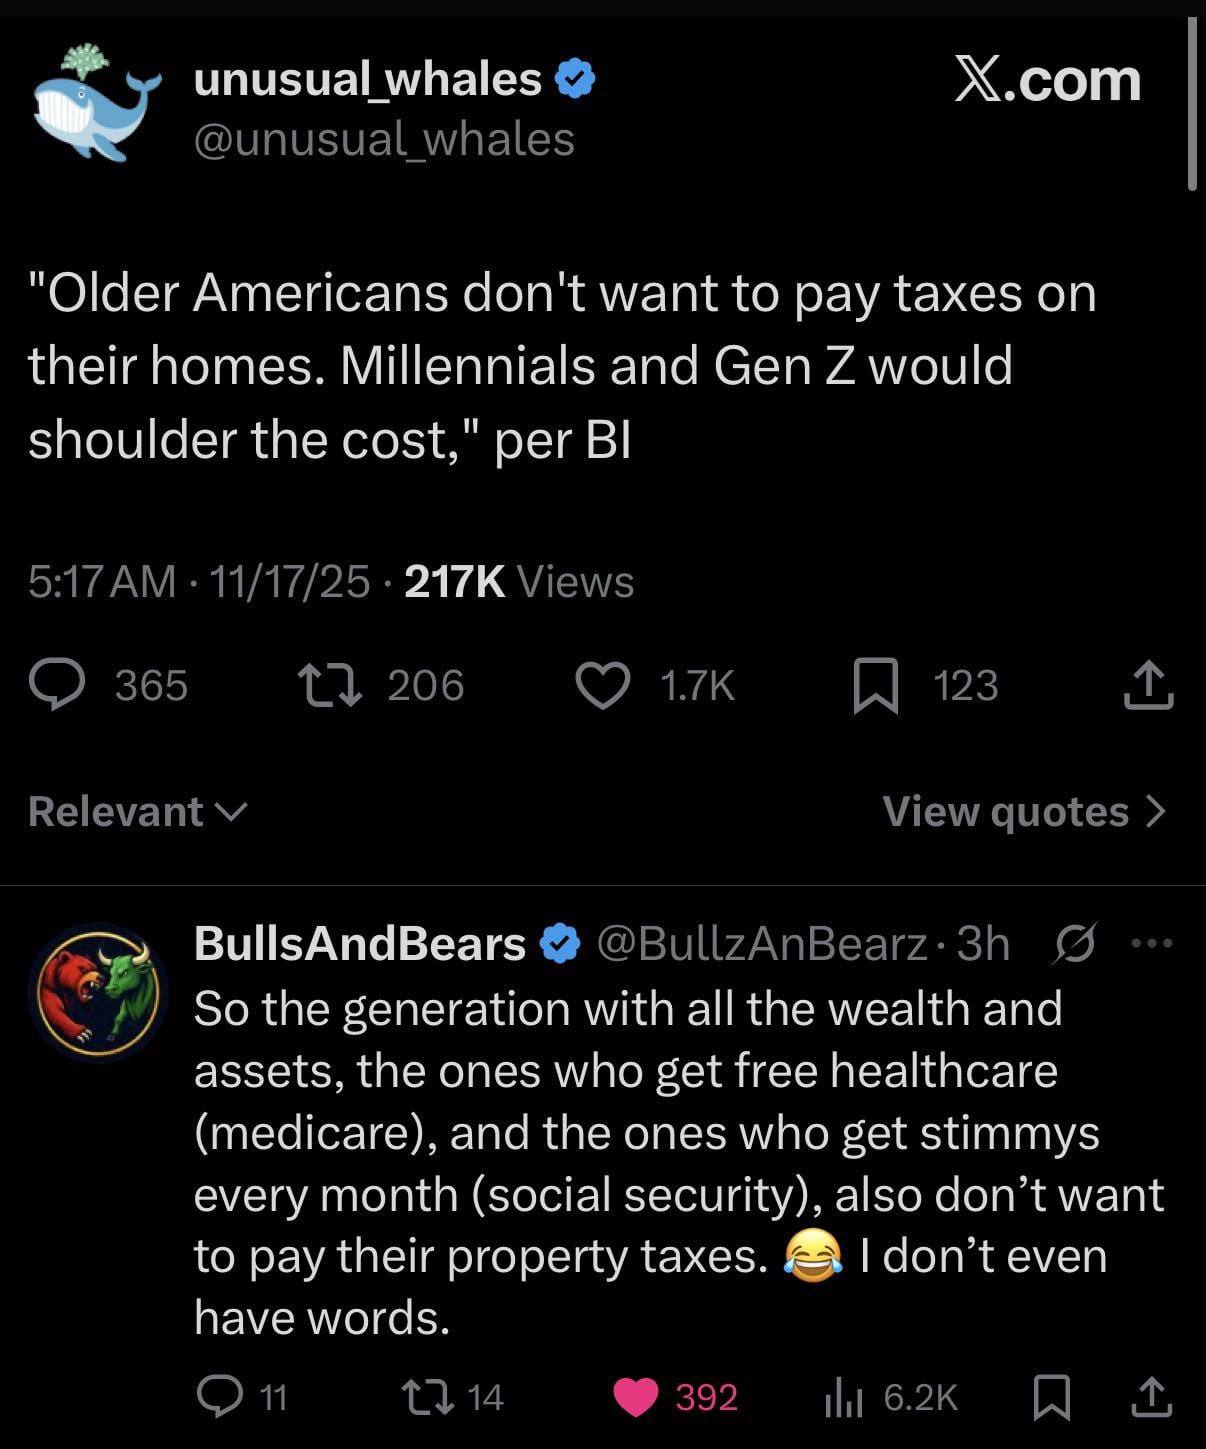Reply to the unusual_whales post
Screen dimensions: 1206x1449
(58, 686)
